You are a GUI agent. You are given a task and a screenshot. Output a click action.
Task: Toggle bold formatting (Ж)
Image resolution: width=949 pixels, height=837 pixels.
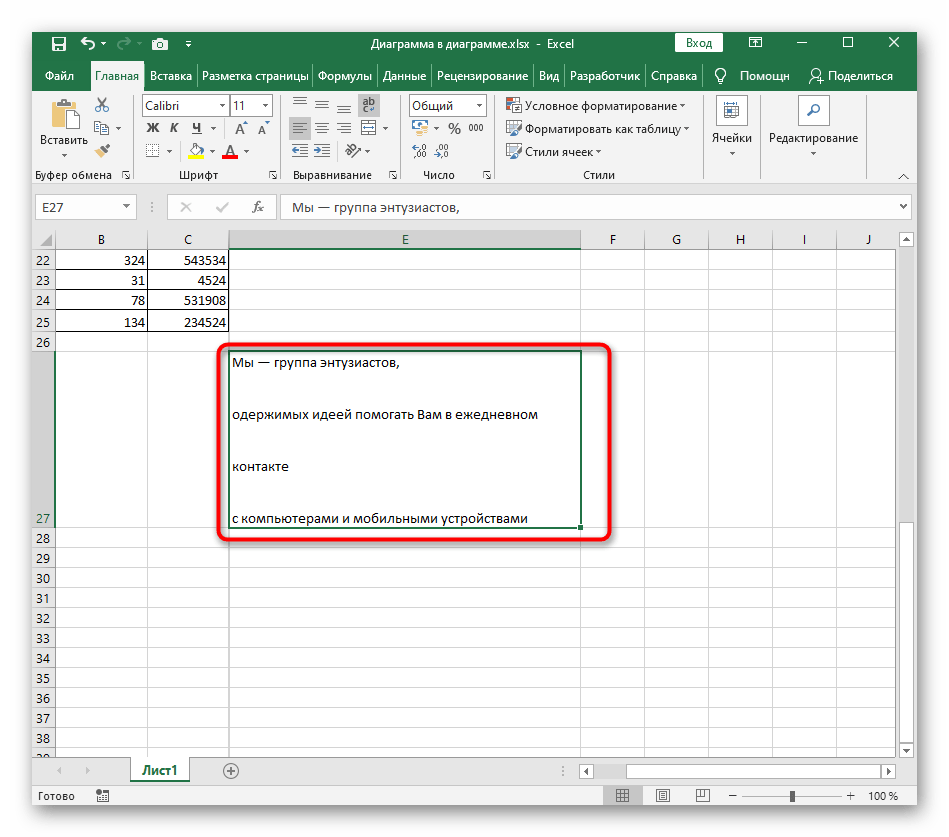point(153,128)
